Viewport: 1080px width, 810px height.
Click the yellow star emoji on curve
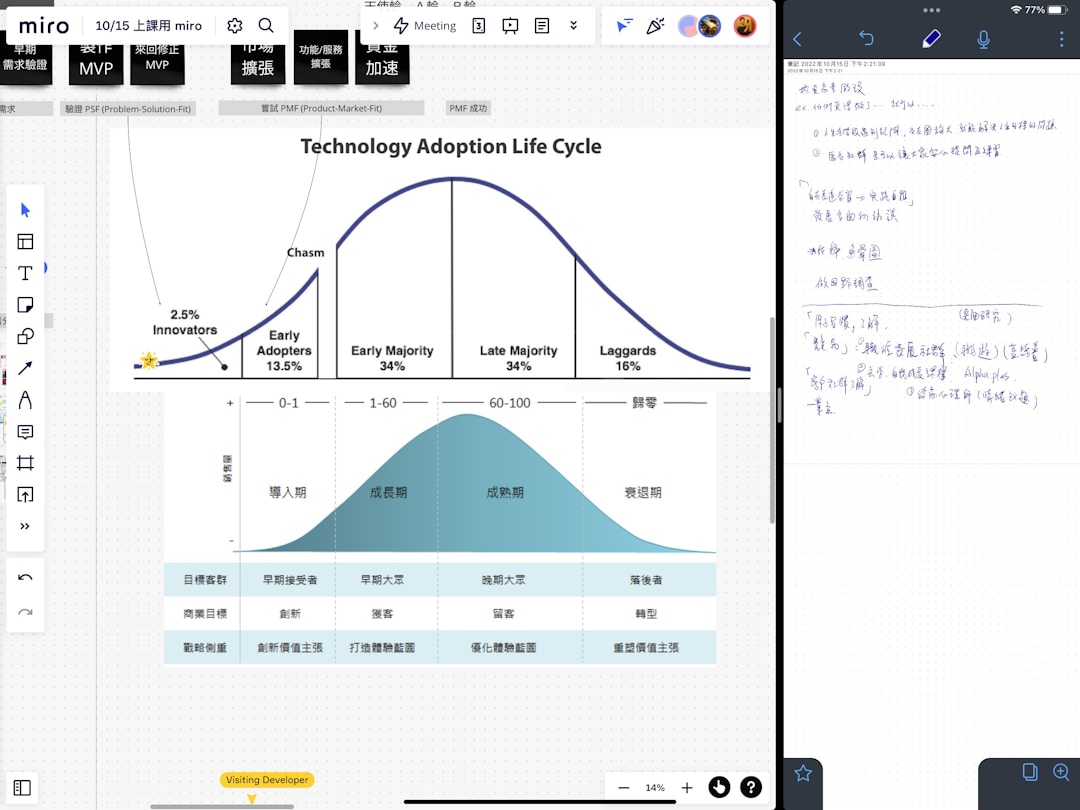tap(149, 360)
